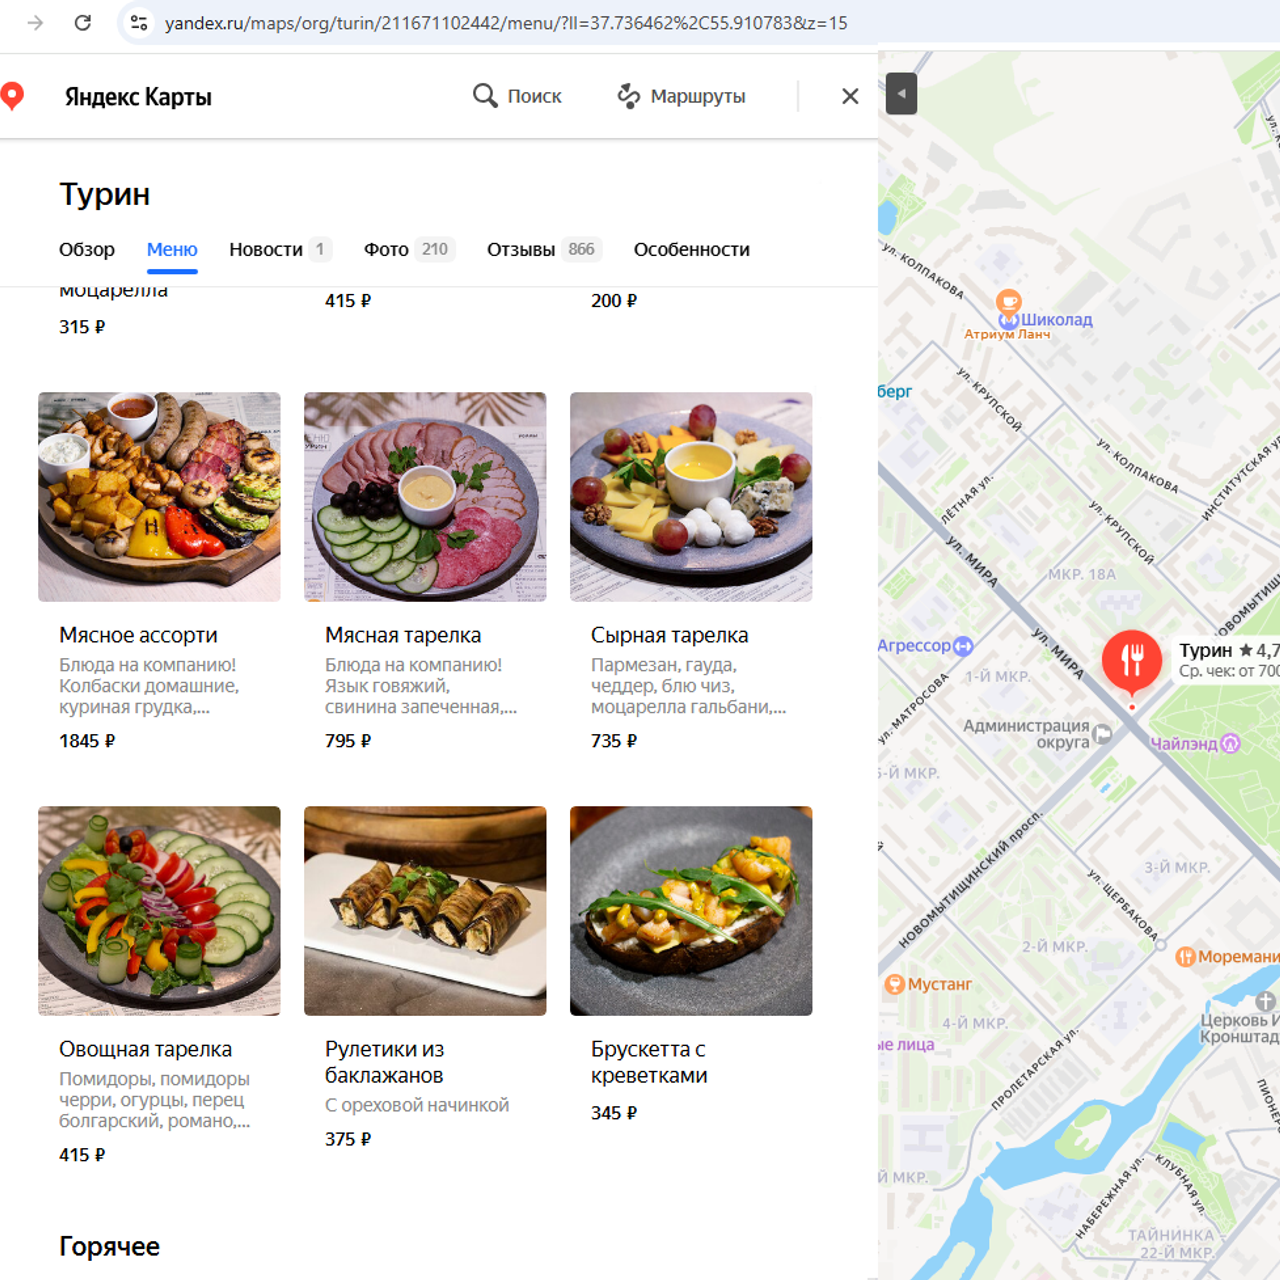Close the Турин organization panel
This screenshot has height=1280, width=1280.
coord(850,96)
